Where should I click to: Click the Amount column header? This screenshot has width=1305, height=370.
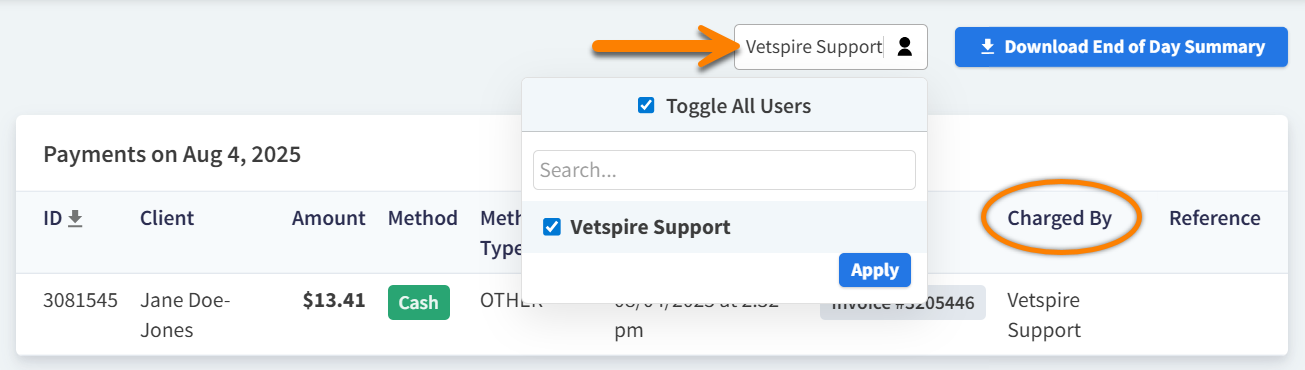pos(329,218)
